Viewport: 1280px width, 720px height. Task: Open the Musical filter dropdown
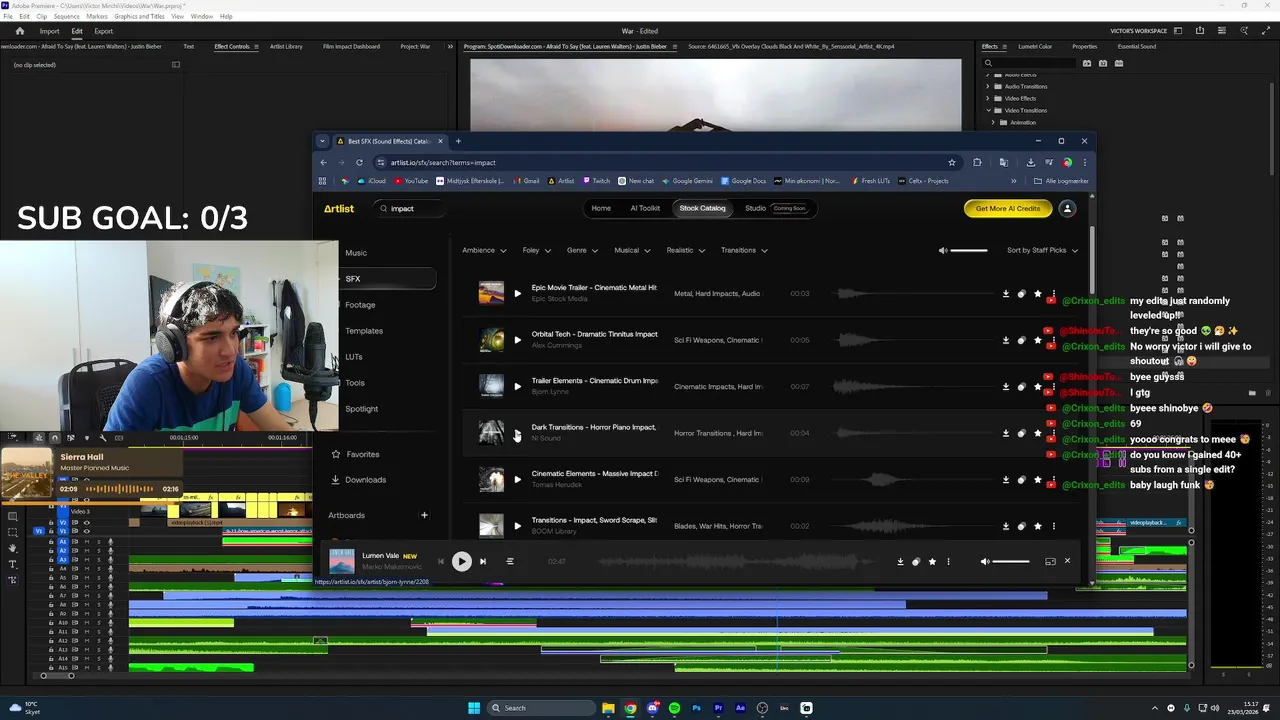pos(632,250)
